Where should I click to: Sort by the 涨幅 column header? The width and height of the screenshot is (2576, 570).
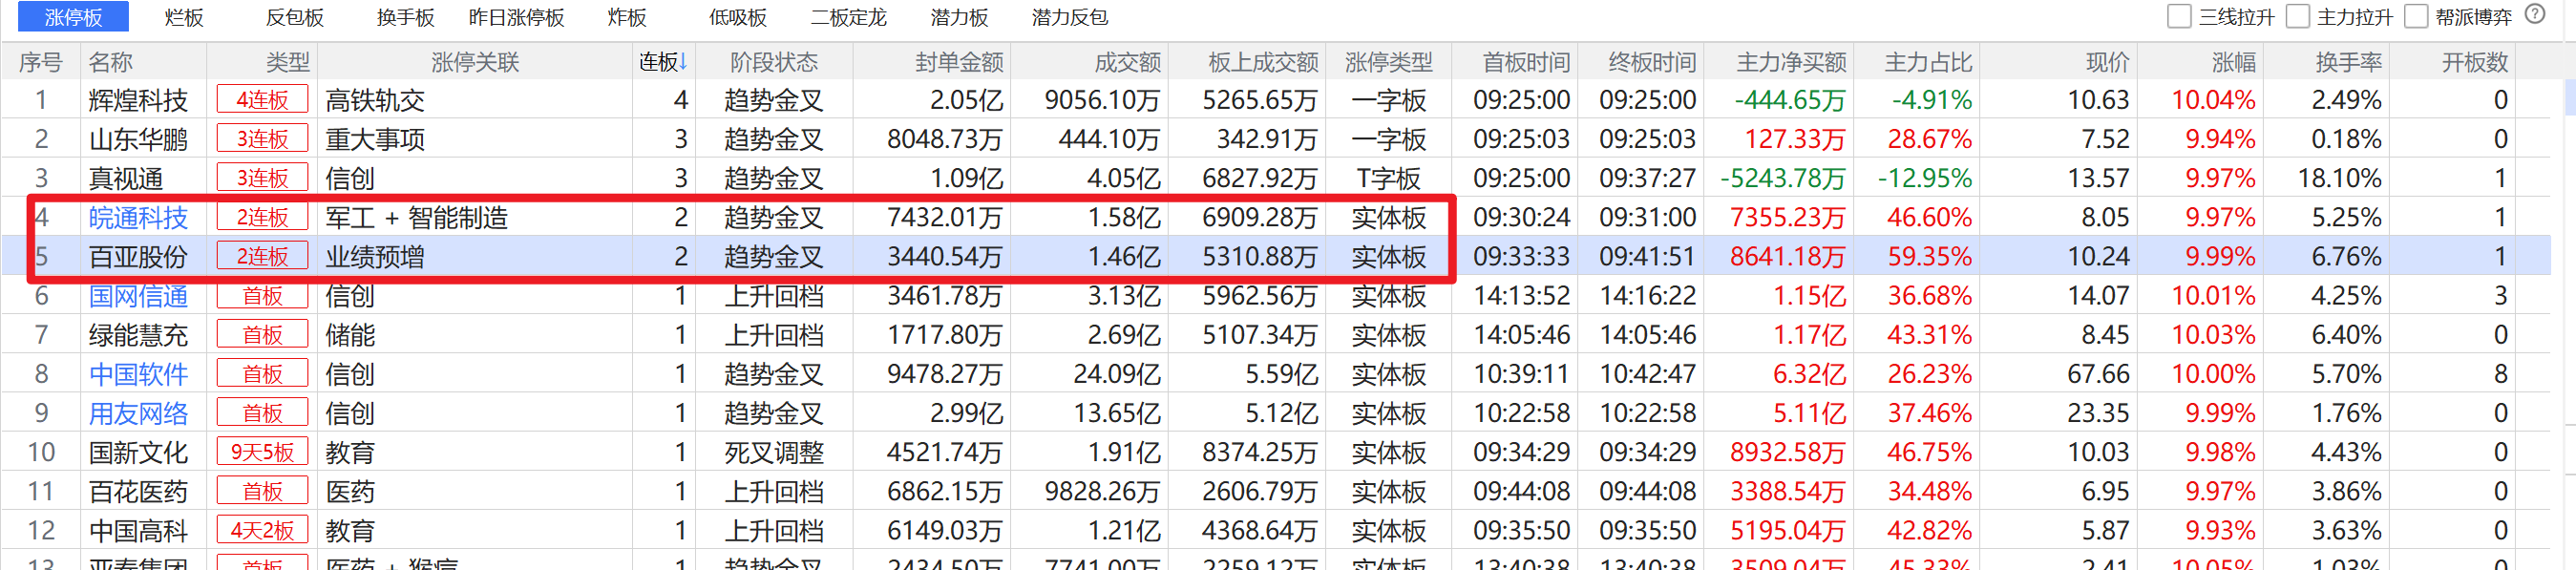[2234, 62]
